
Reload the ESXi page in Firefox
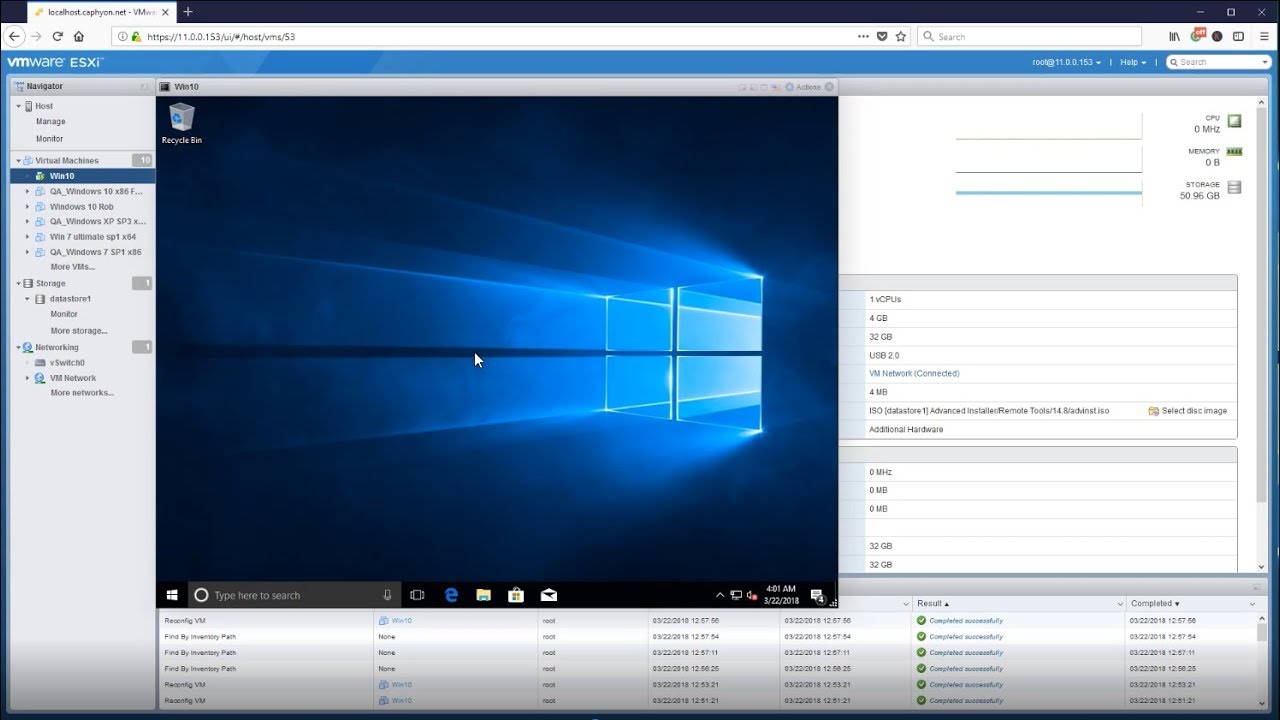click(x=58, y=36)
